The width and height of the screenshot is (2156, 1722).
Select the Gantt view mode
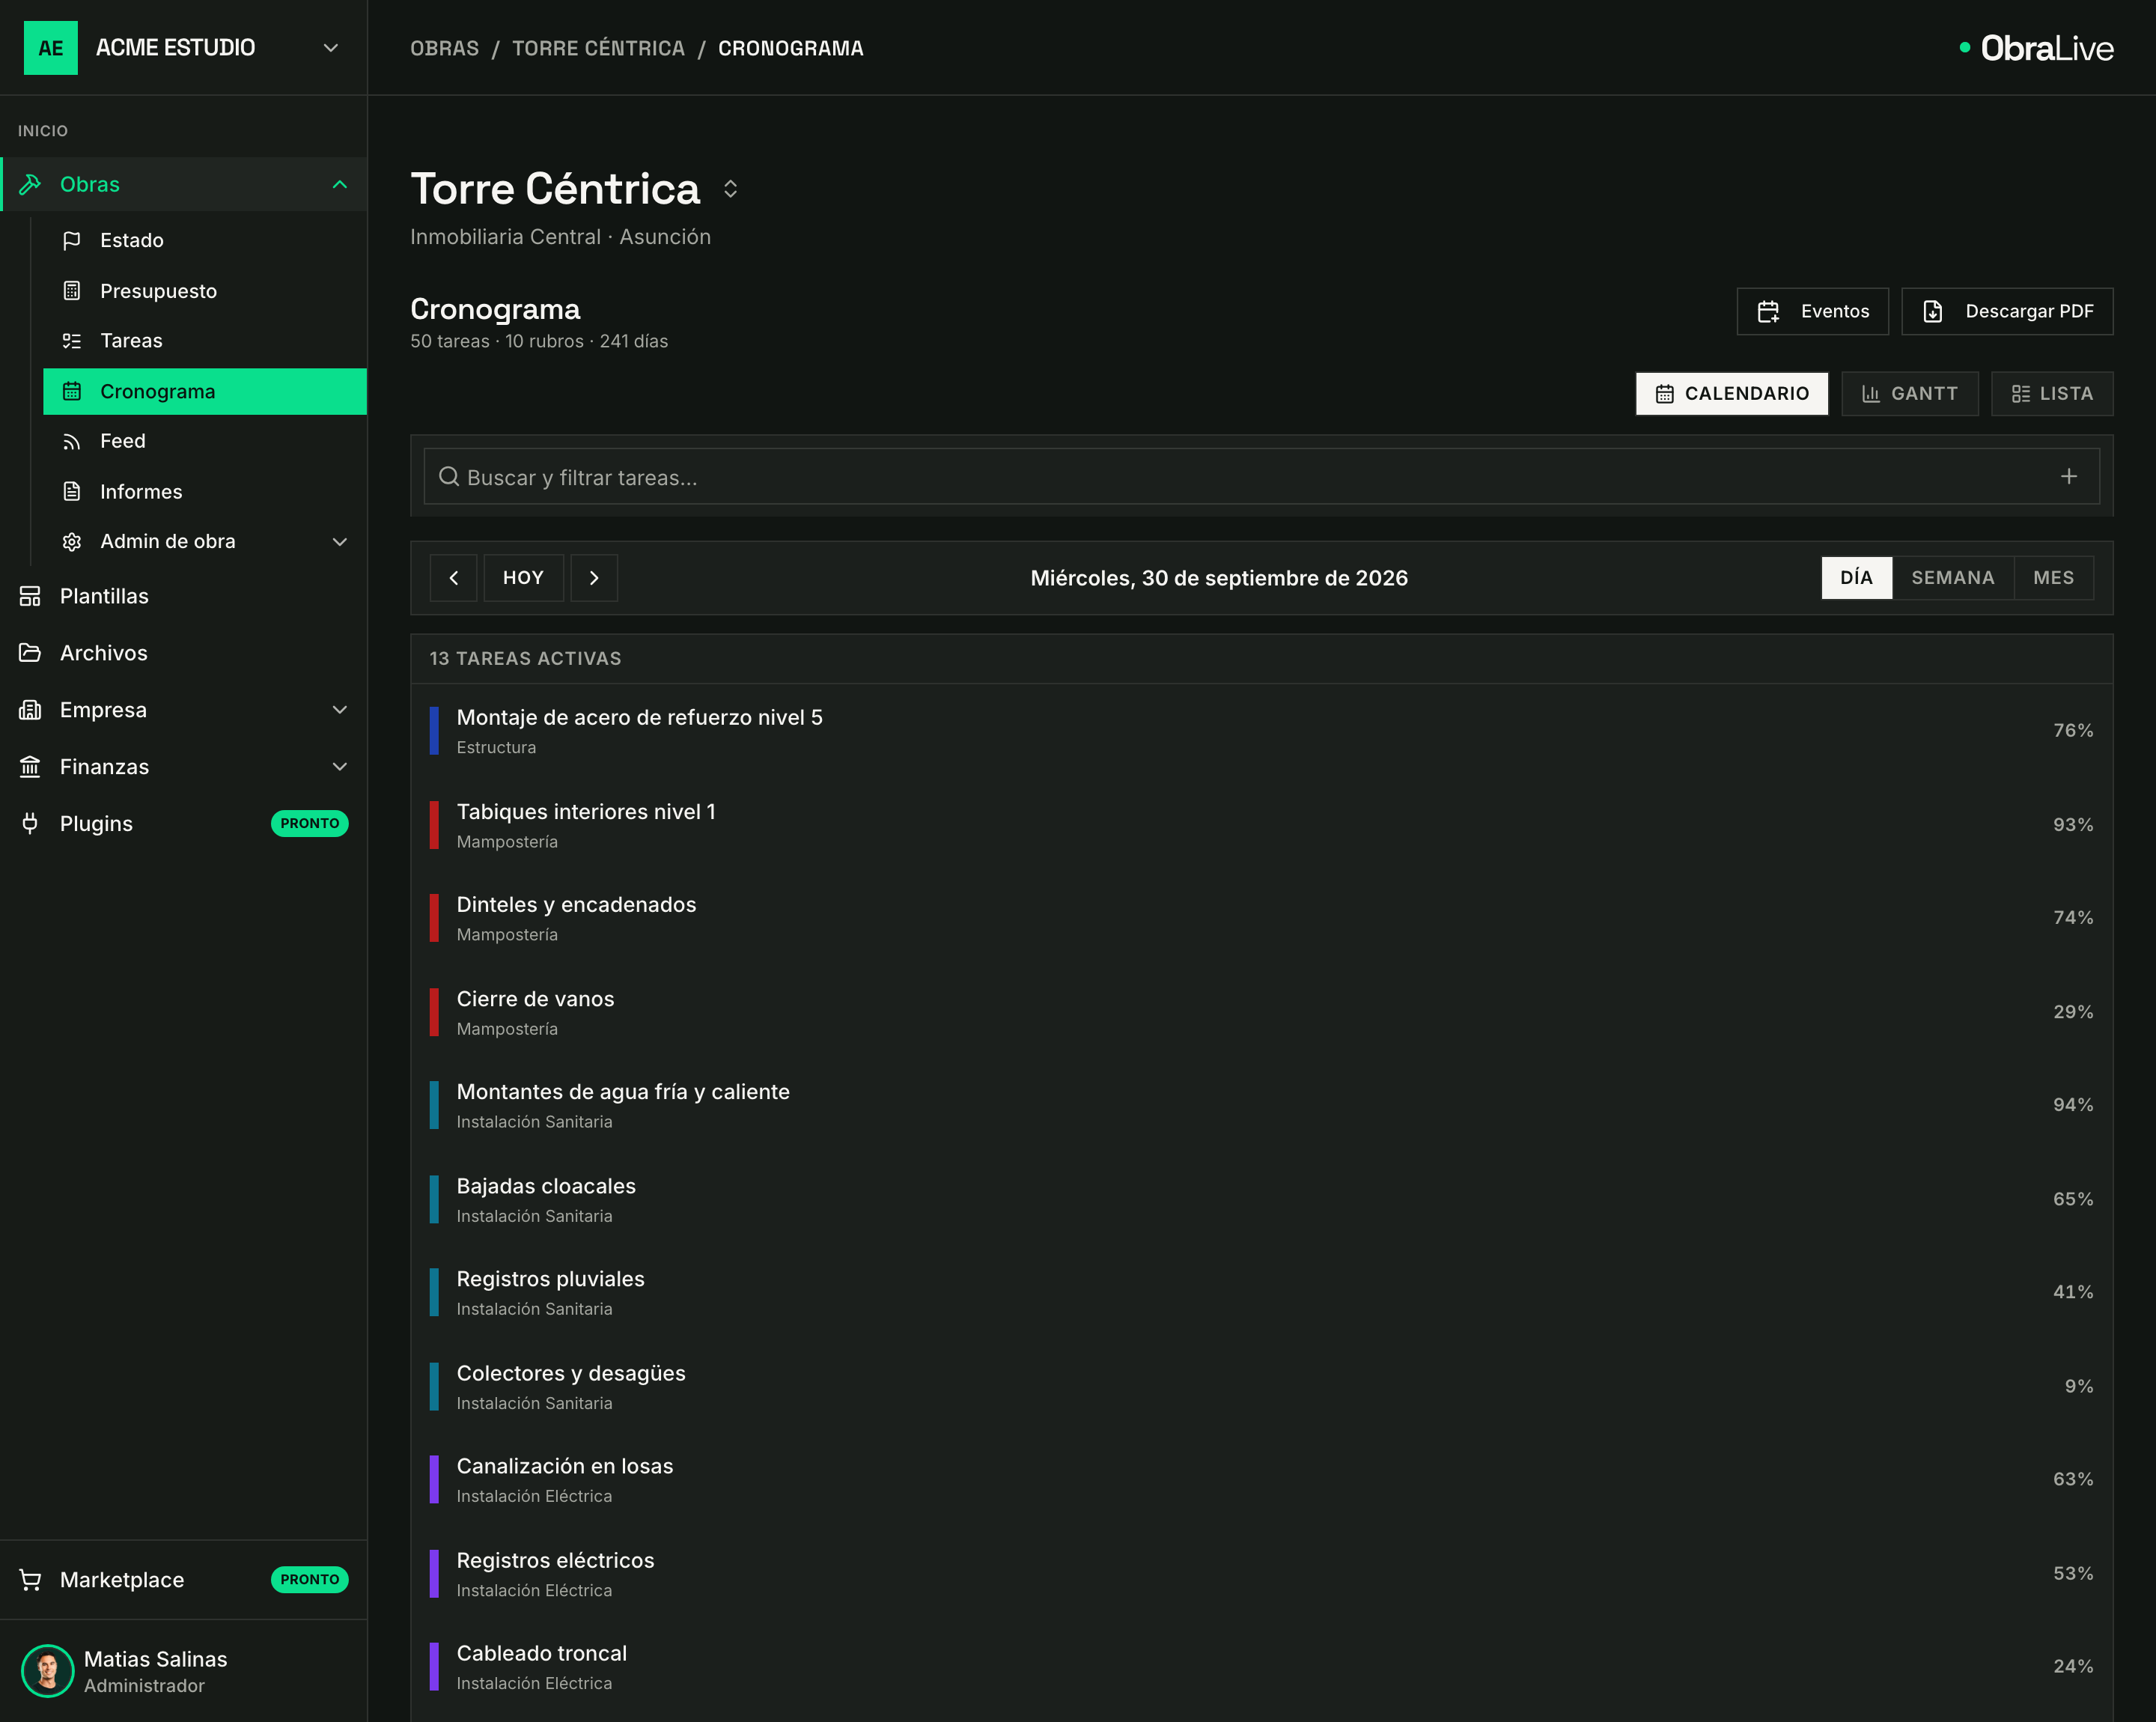pos(1909,394)
